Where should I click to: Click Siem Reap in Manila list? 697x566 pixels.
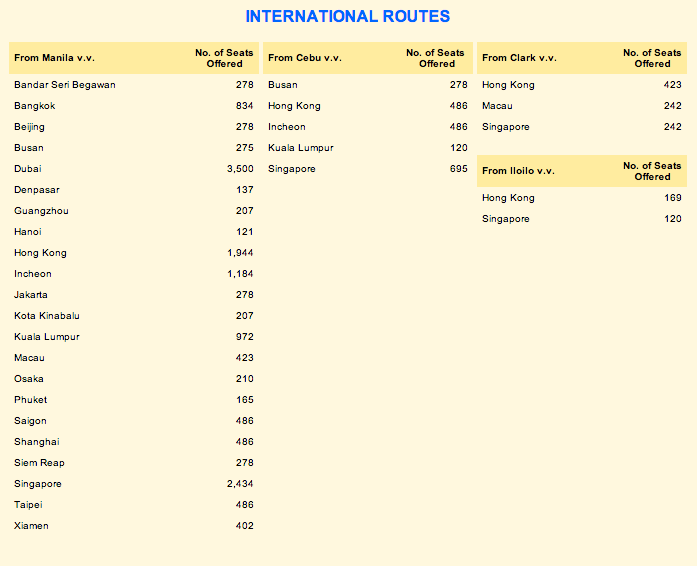(39, 463)
